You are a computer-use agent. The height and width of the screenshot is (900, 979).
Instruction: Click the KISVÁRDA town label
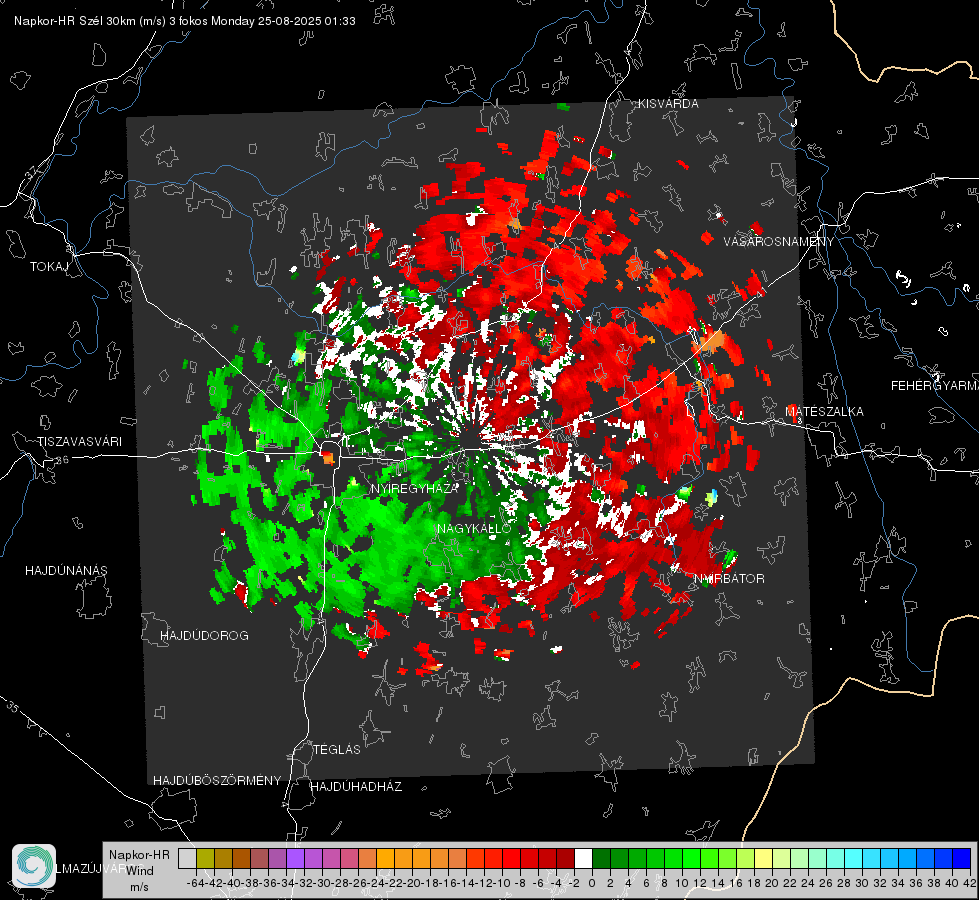pyautogui.click(x=668, y=104)
